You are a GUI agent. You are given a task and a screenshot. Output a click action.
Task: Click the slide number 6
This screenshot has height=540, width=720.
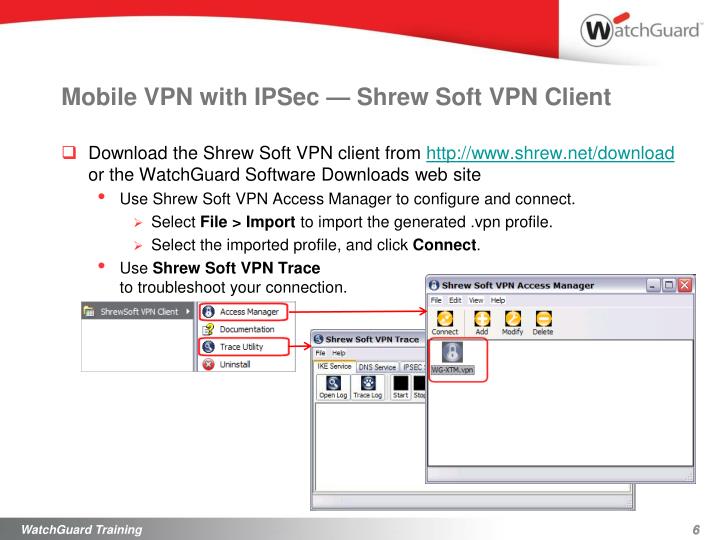click(696, 529)
